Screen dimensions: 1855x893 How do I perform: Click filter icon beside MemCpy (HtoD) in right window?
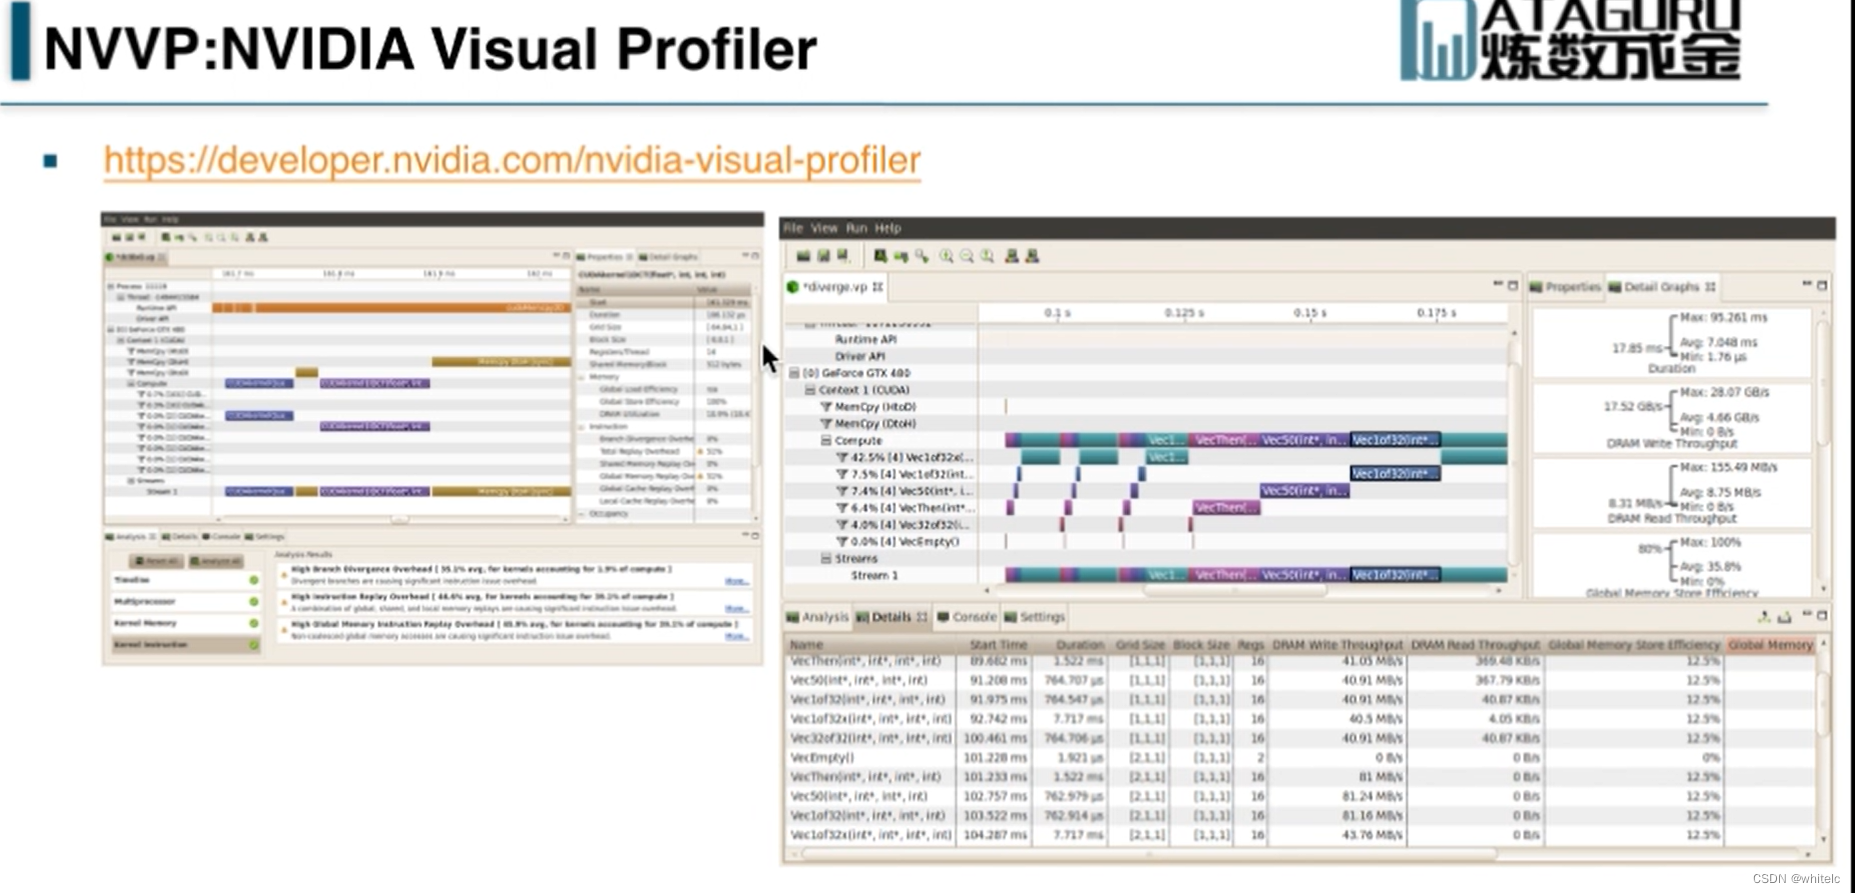[826, 407]
